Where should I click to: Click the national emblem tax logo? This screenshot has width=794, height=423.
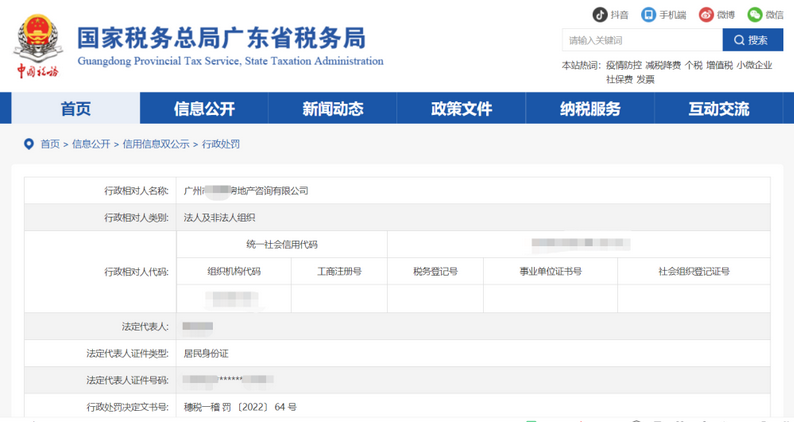point(38,36)
